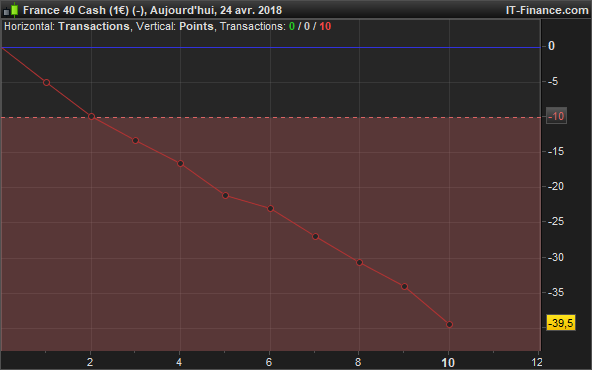Click the -20 label on vertical axis
The width and height of the screenshot is (592, 370).
click(556, 186)
